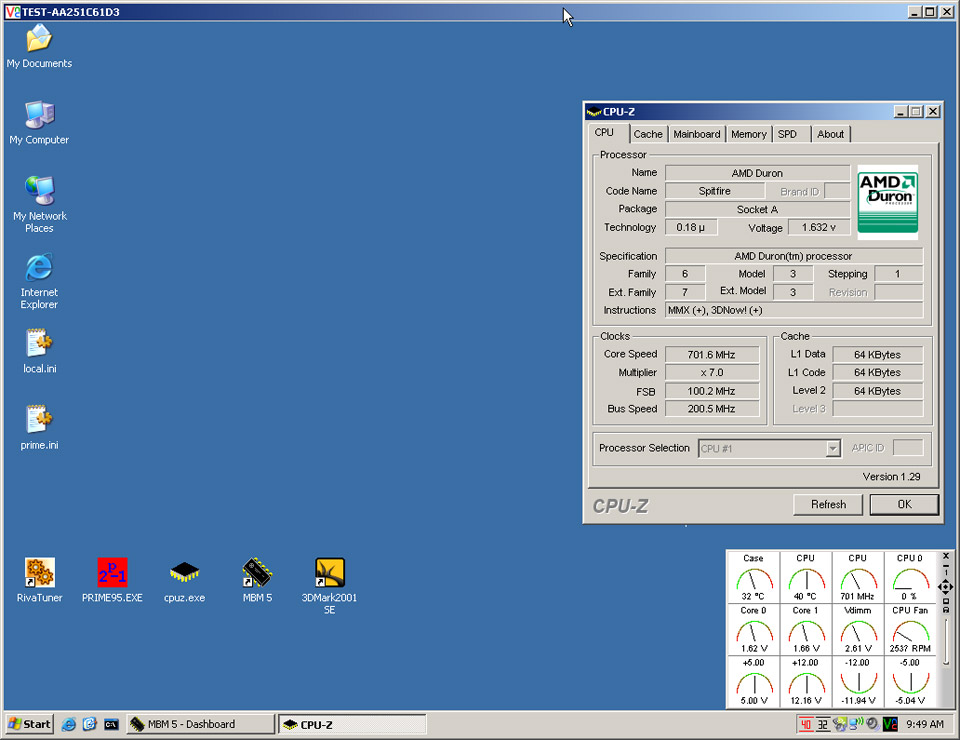Click the Voltage value 1.632 v
The height and width of the screenshot is (740, 960).
coord(819,227)
